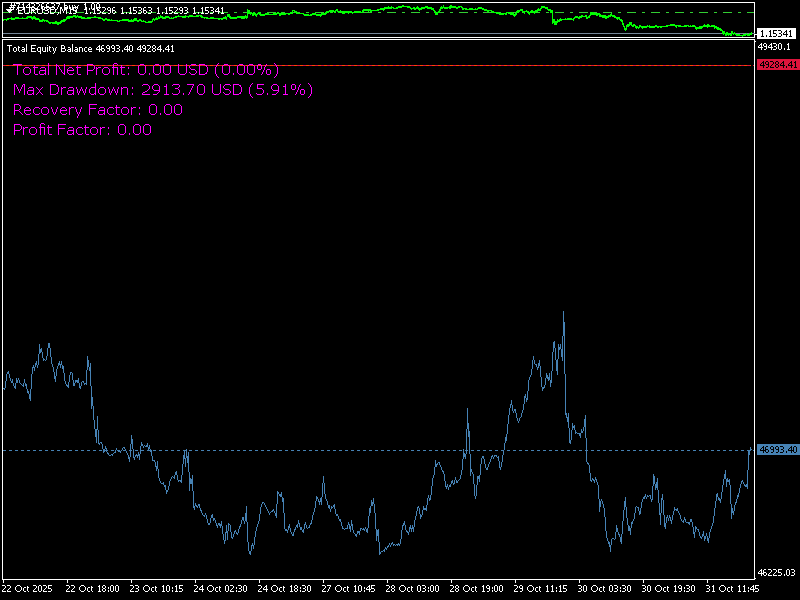Click the '24 Oct 18:30' time axis label
The height and width of the screenshot is (600, 800).
click(x=284, y=589)
